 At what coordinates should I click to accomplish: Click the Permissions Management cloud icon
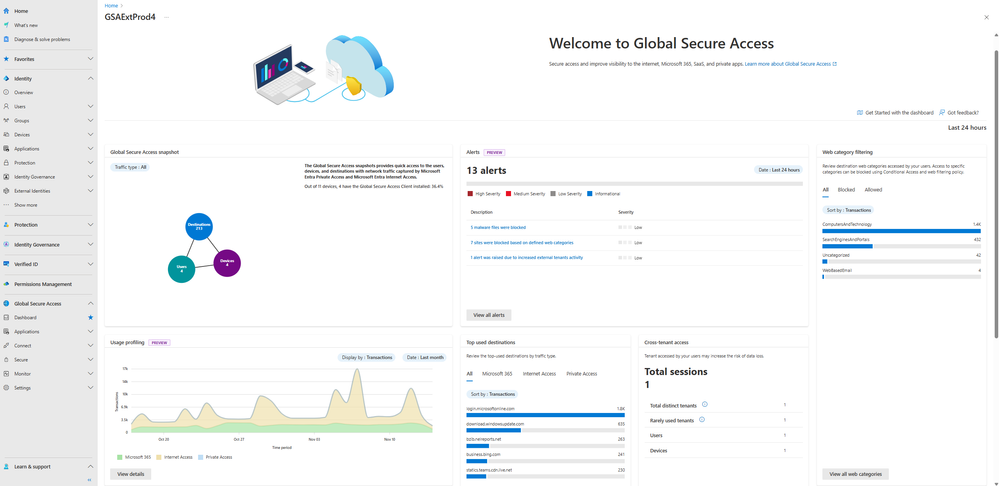click(x=6, y=284)
